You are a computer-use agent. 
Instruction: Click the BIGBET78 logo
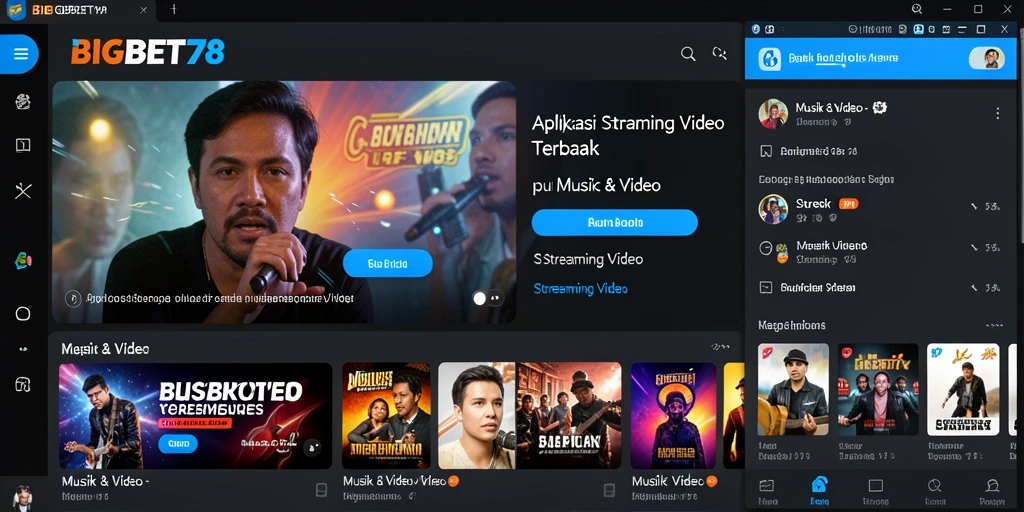(x=147, y=52)
